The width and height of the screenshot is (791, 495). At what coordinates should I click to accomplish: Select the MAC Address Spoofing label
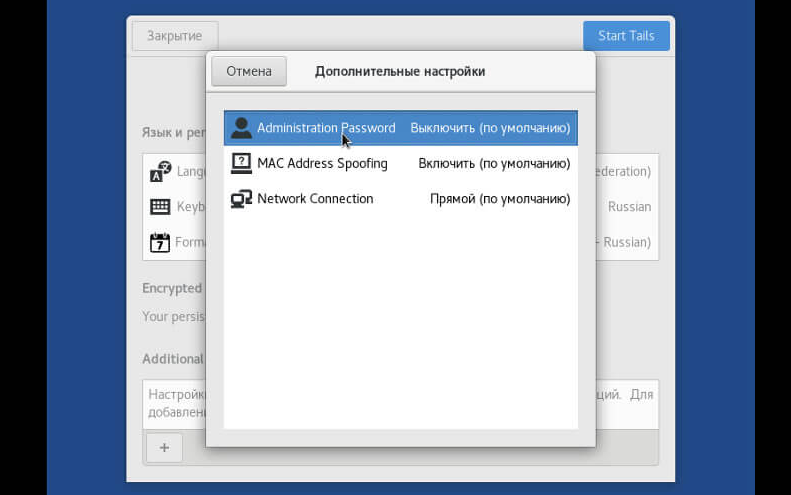pyautogui.click(x=322, y=163)
